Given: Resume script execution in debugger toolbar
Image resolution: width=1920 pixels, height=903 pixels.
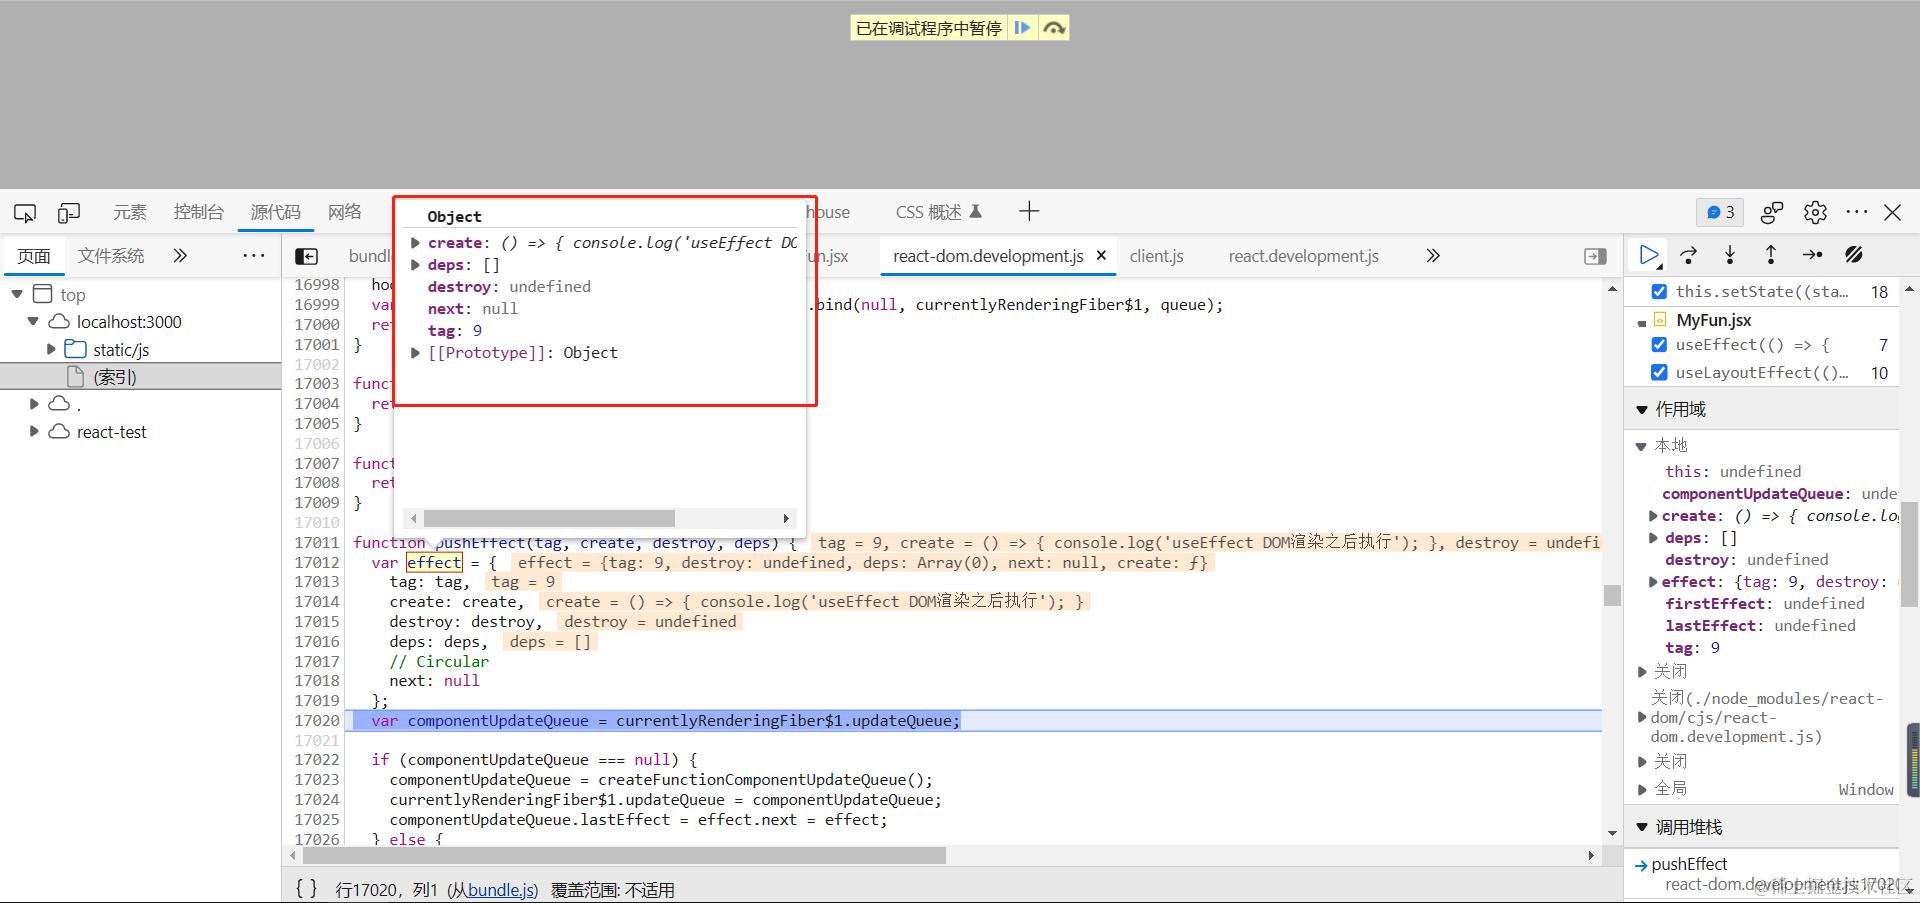Looking at the screenshot, I should (1649, 255).
